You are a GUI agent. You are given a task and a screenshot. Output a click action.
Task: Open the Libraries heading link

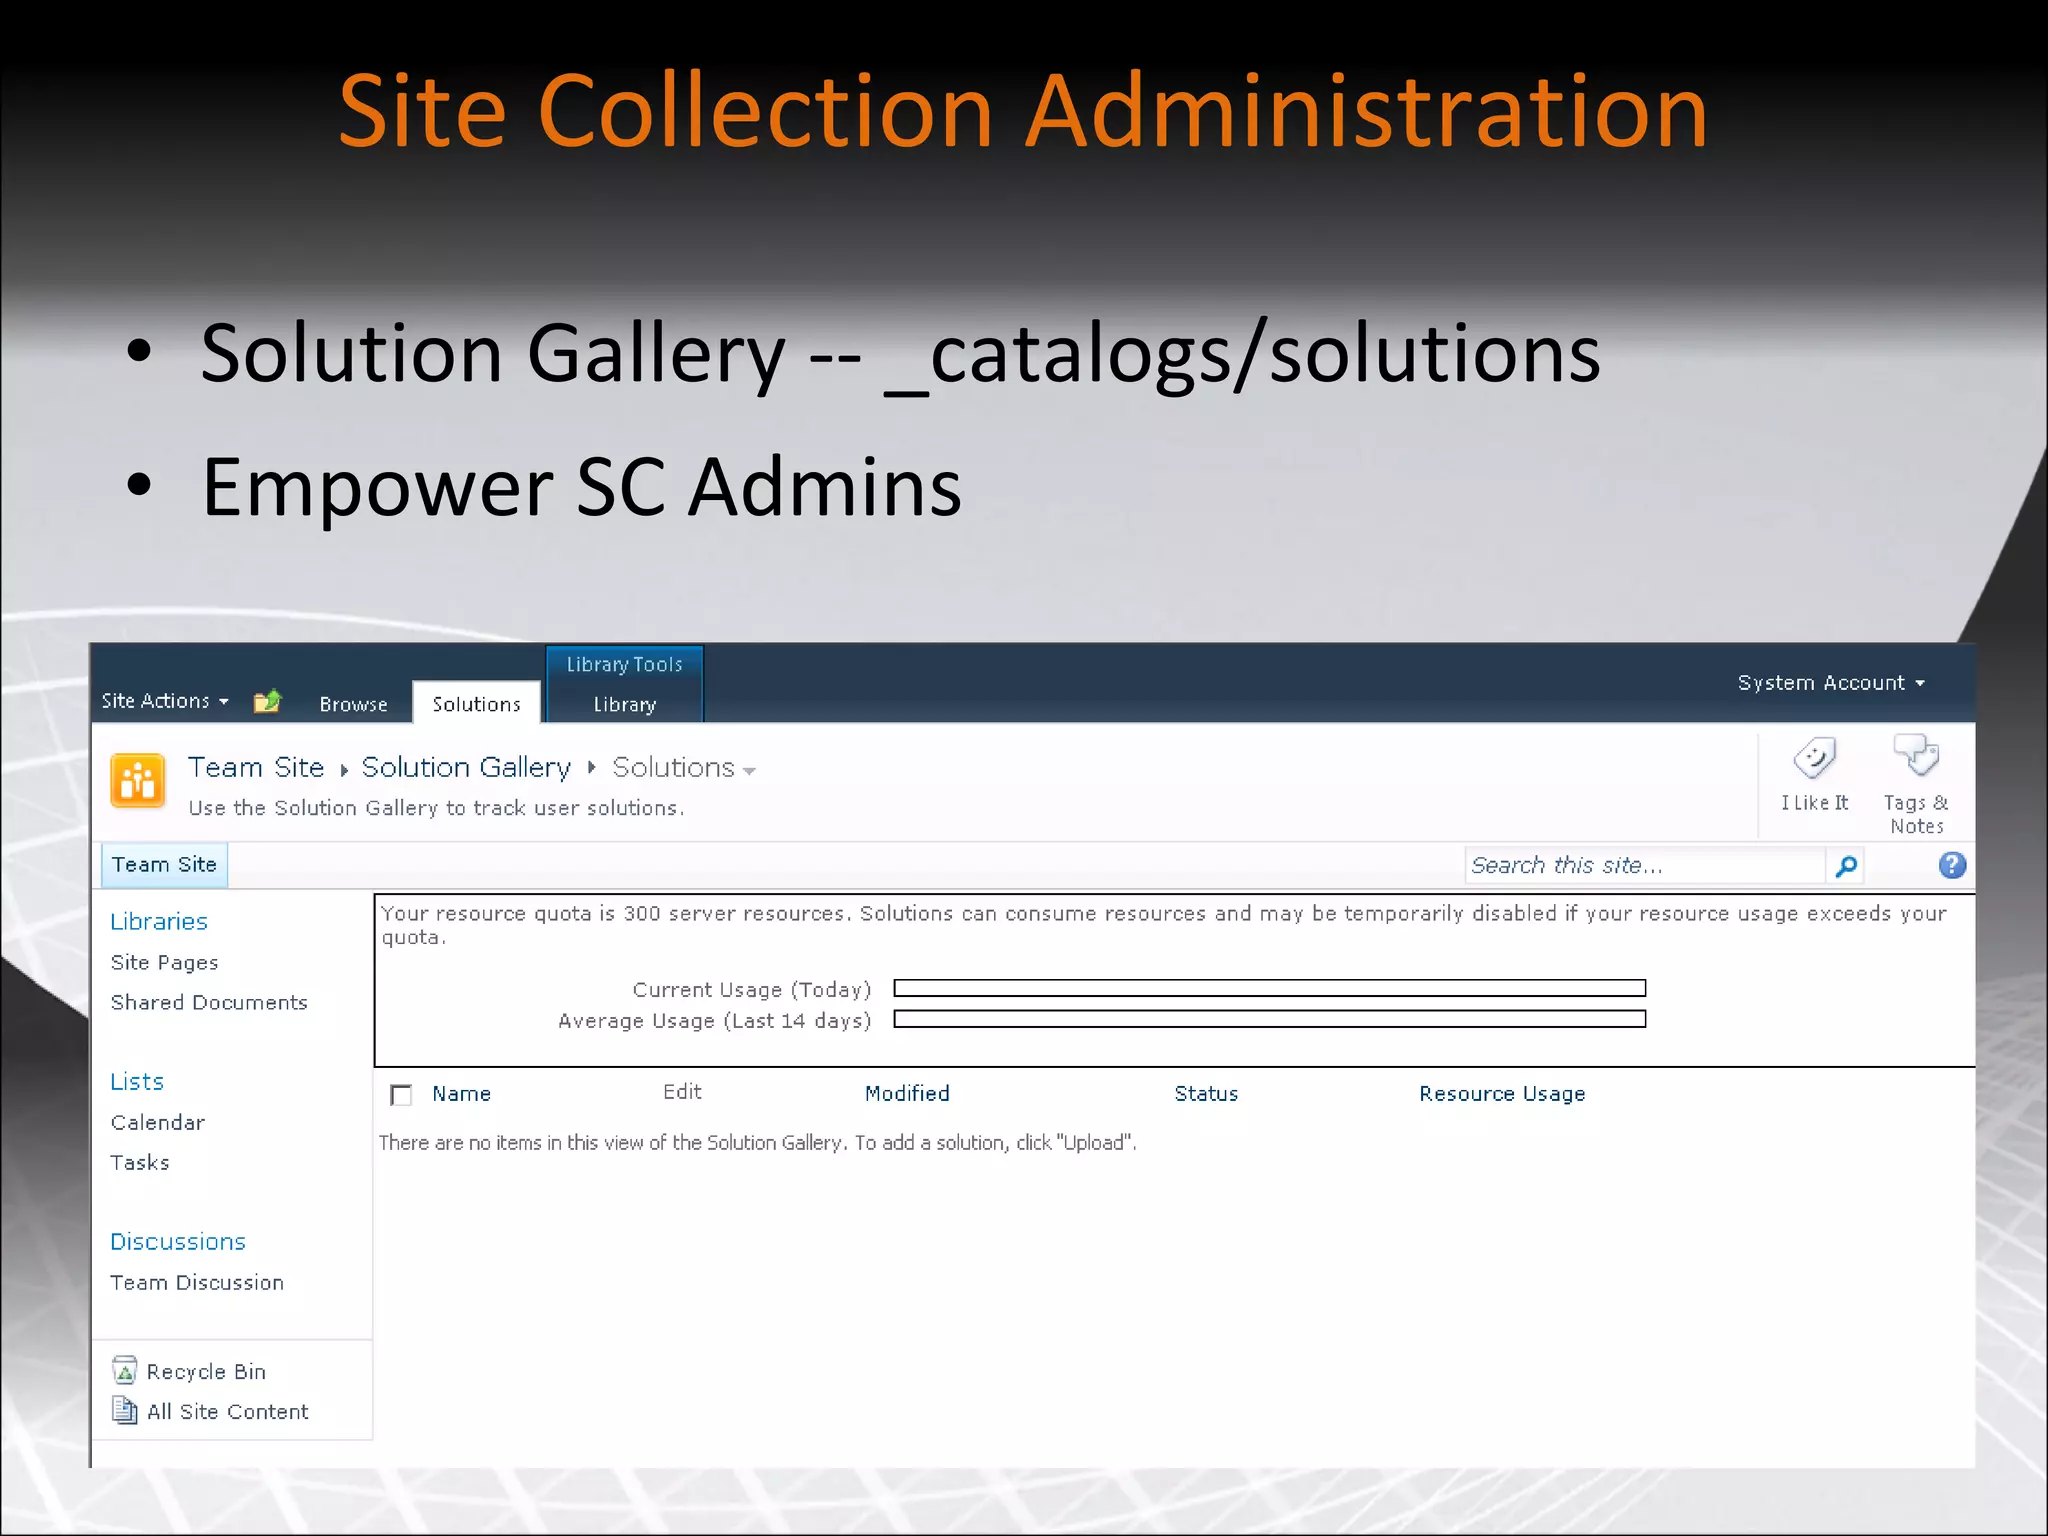click(x=159, y=922)
